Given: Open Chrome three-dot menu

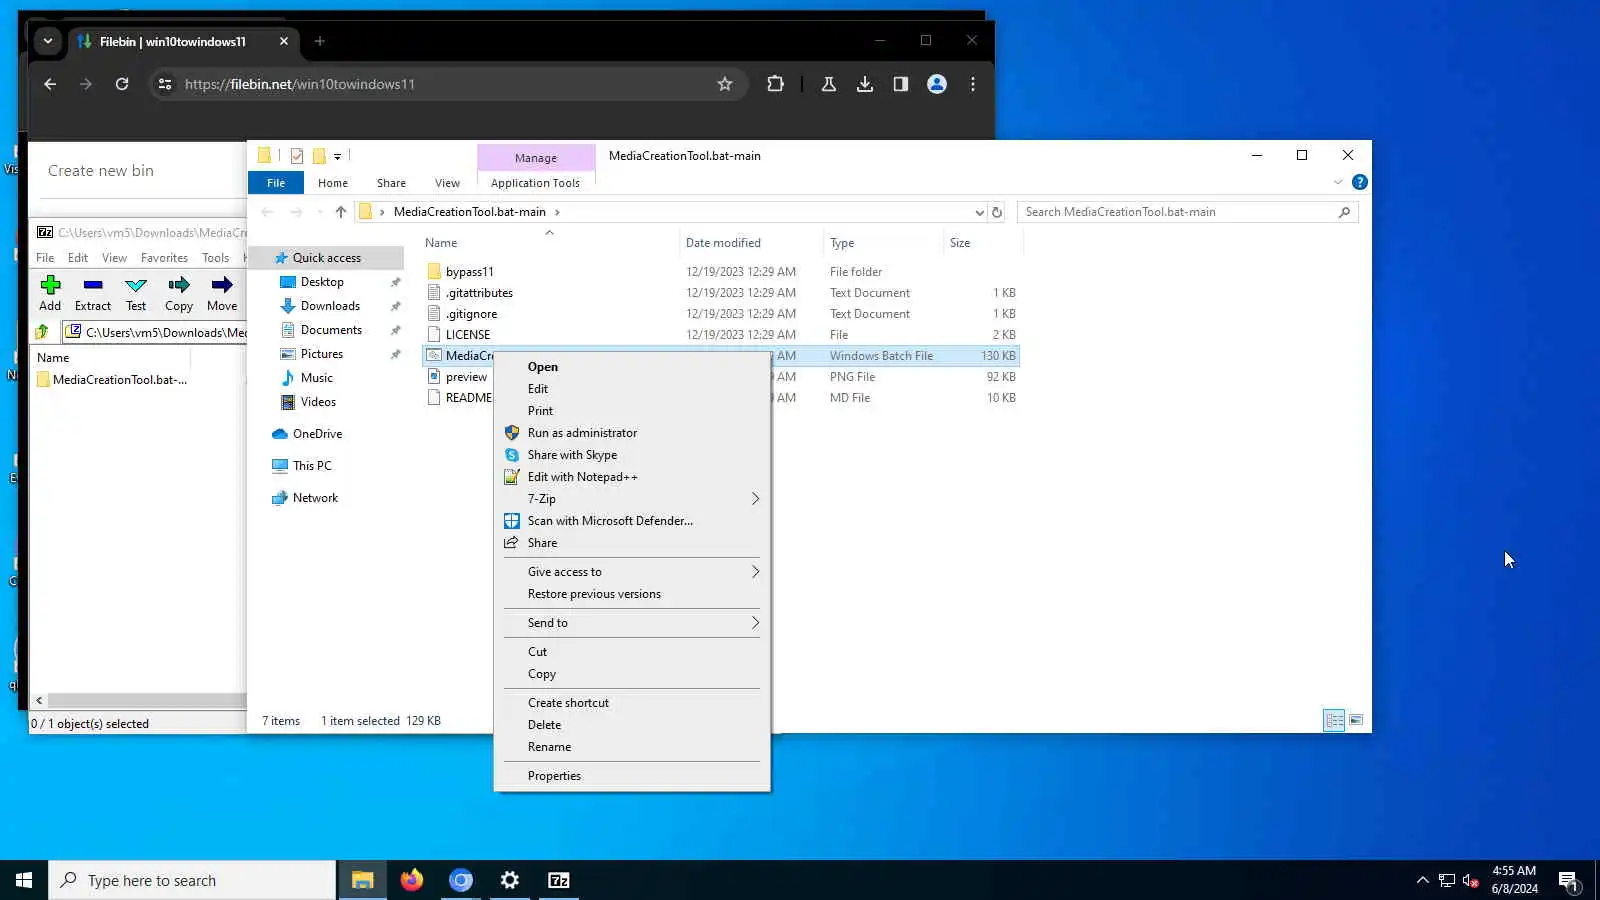Looking at the screenshot, I should click(973, 84).
